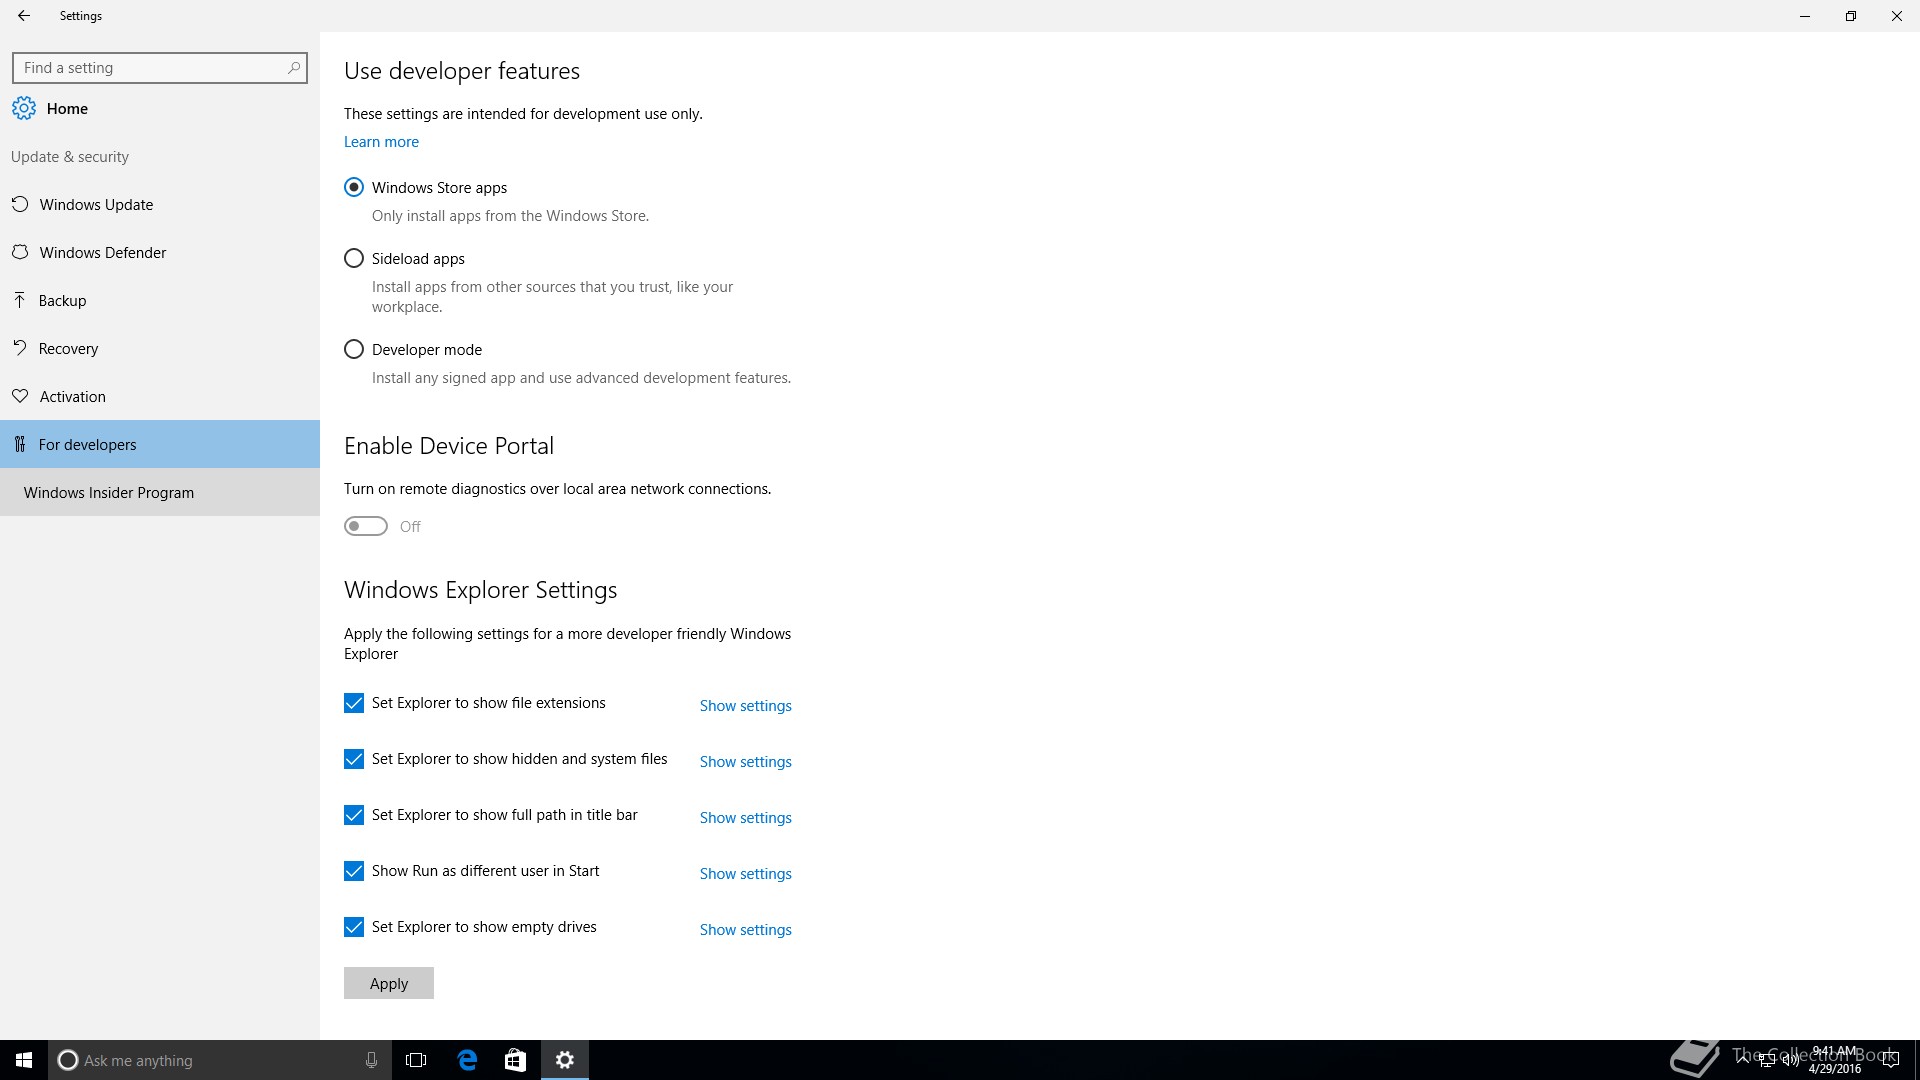
Task: Click the Backup upload arrow icon
Action: 20,300
